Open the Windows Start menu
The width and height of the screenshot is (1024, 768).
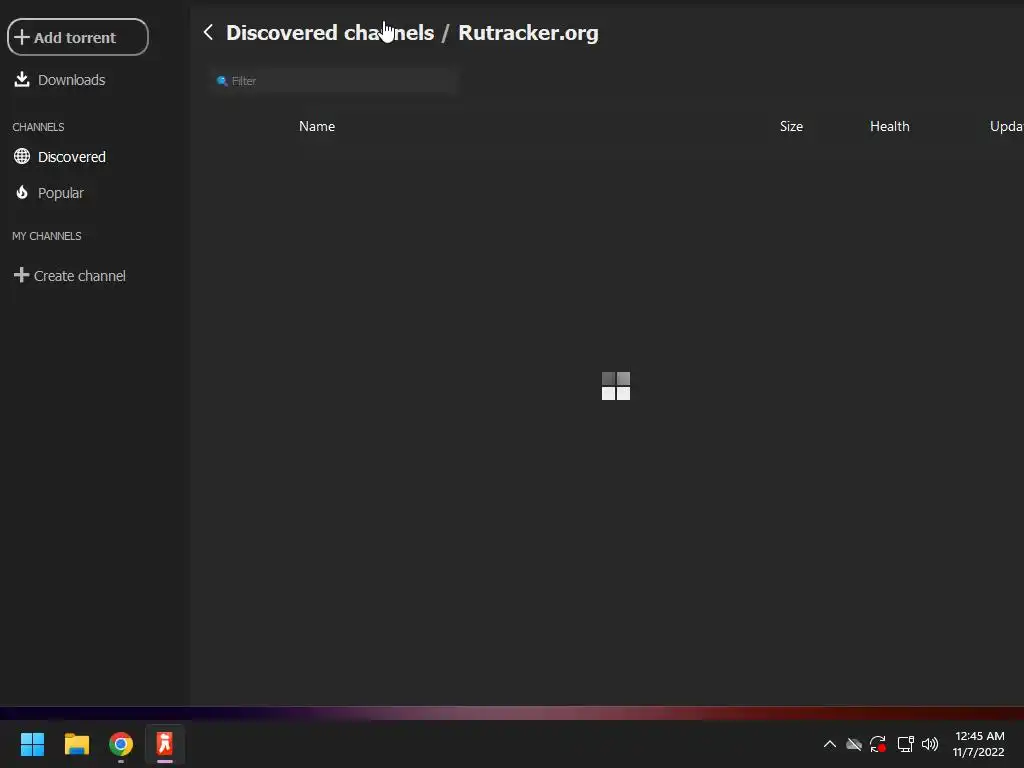(32, 744)
